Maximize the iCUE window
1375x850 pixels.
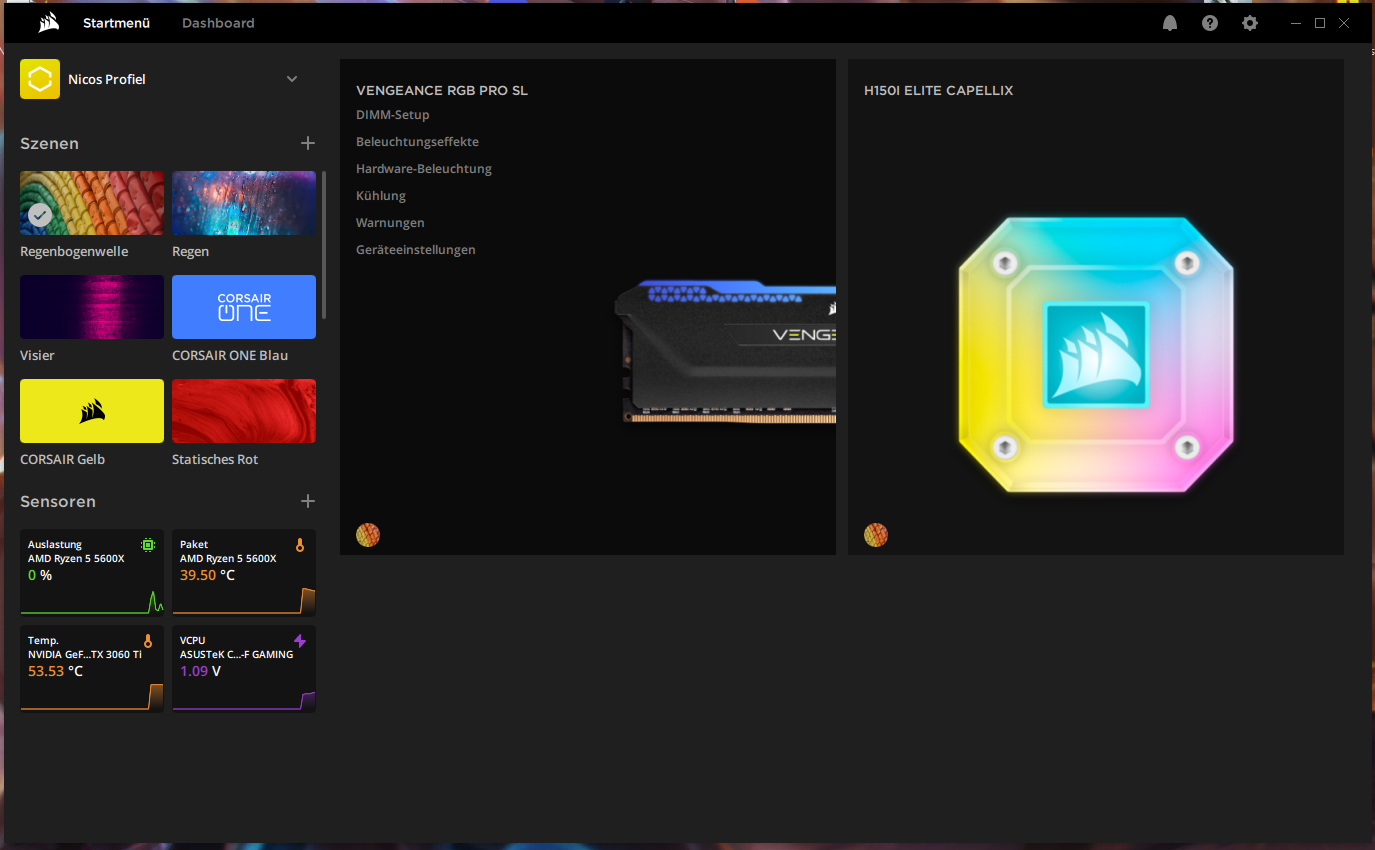(x=1320, y=23)
